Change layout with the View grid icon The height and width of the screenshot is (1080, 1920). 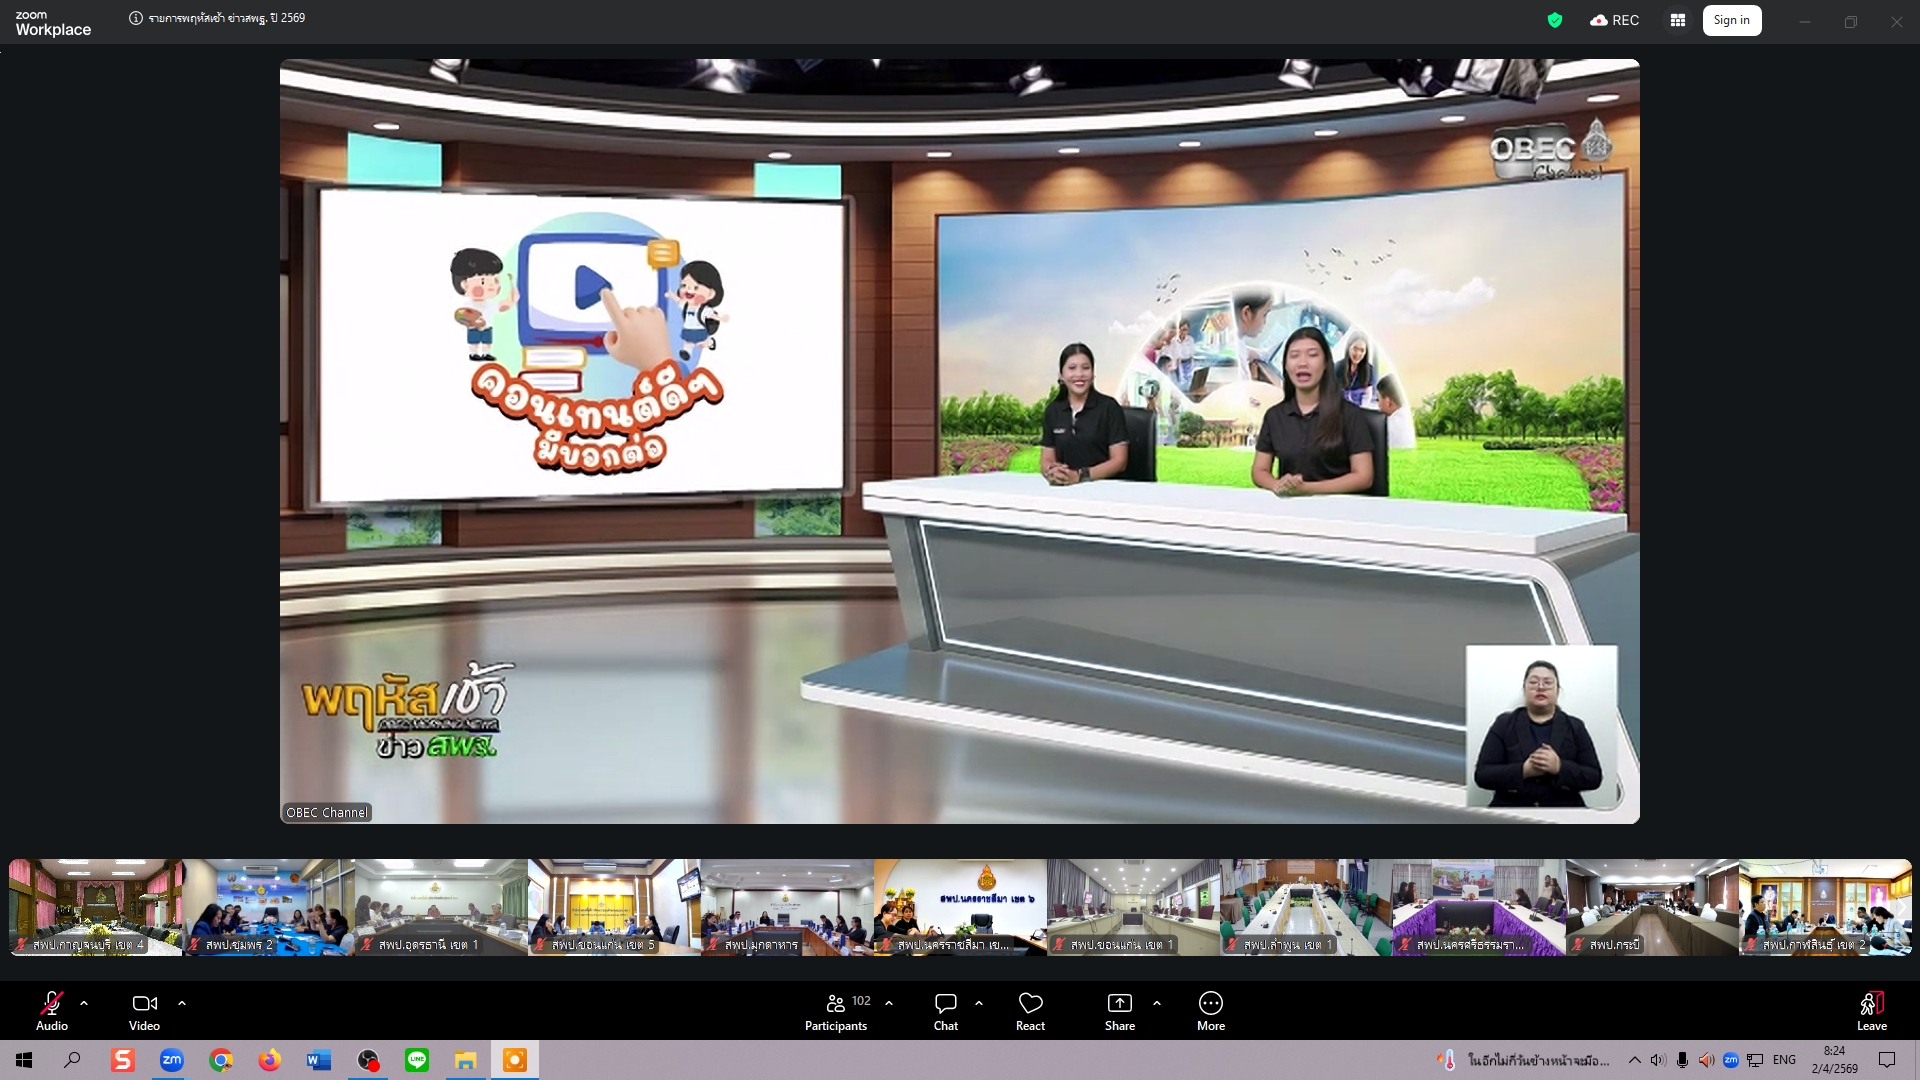pyautogui.click(x=1677, y=20)
